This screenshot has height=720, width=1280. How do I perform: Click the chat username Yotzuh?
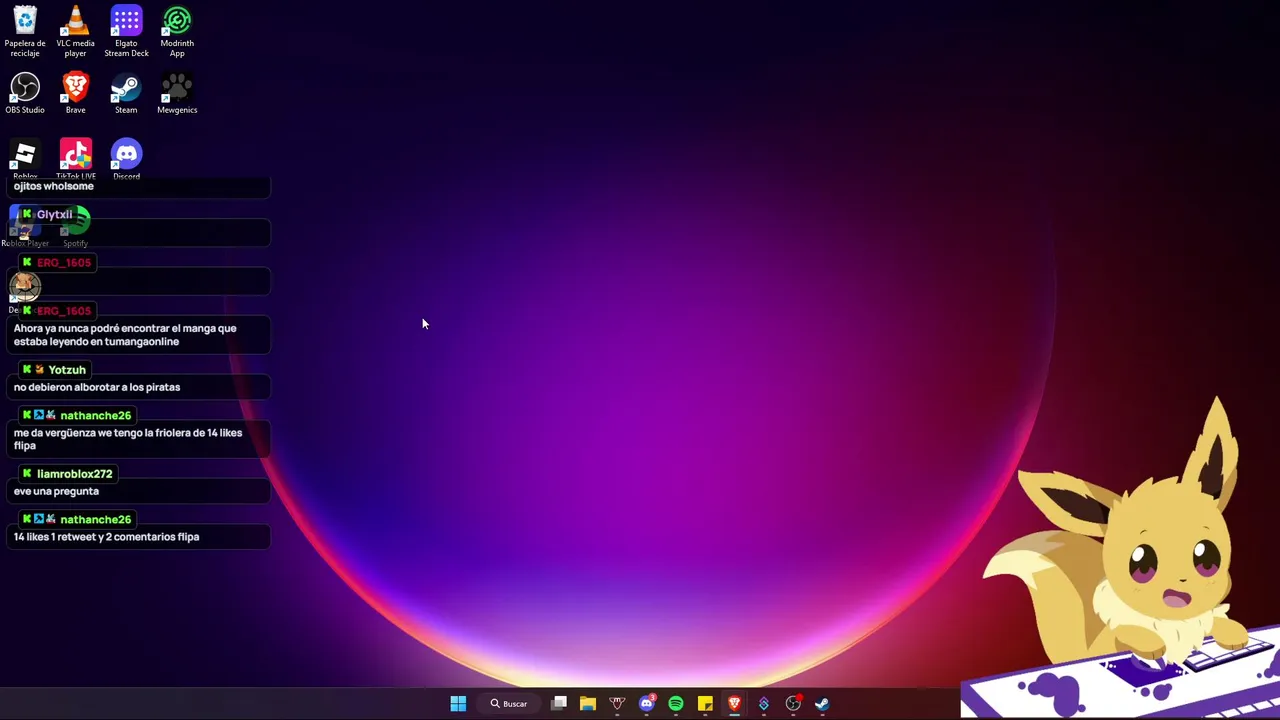click(x=67, y=370)
